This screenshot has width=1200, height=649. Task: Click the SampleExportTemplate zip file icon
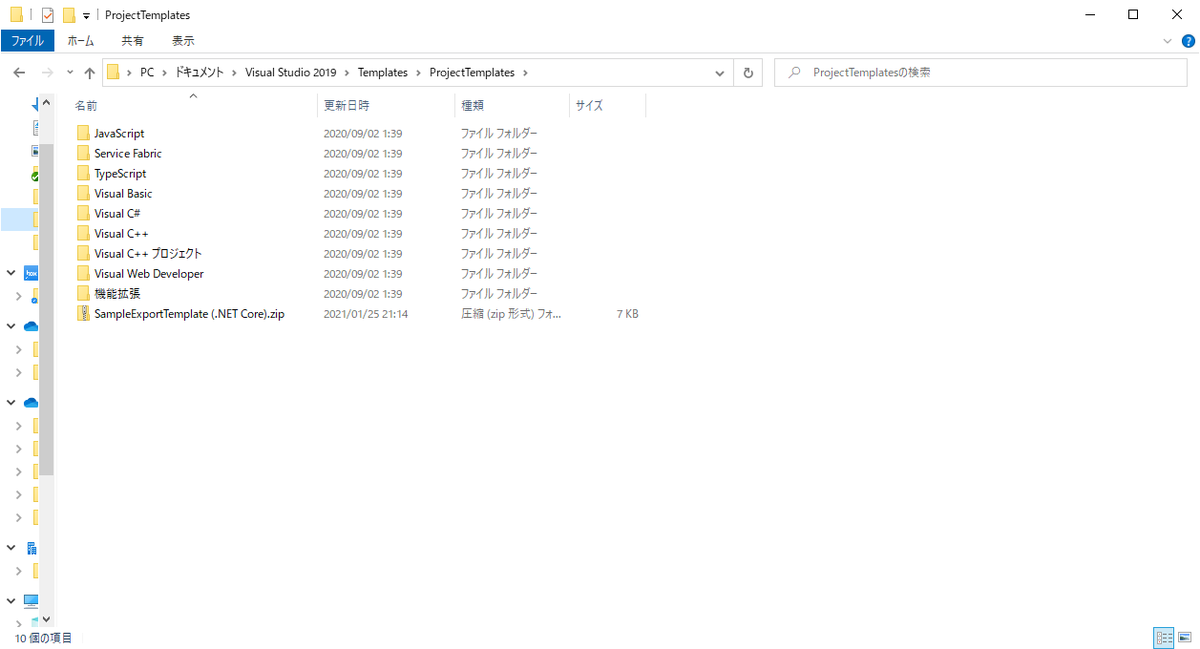pos(83,313)
